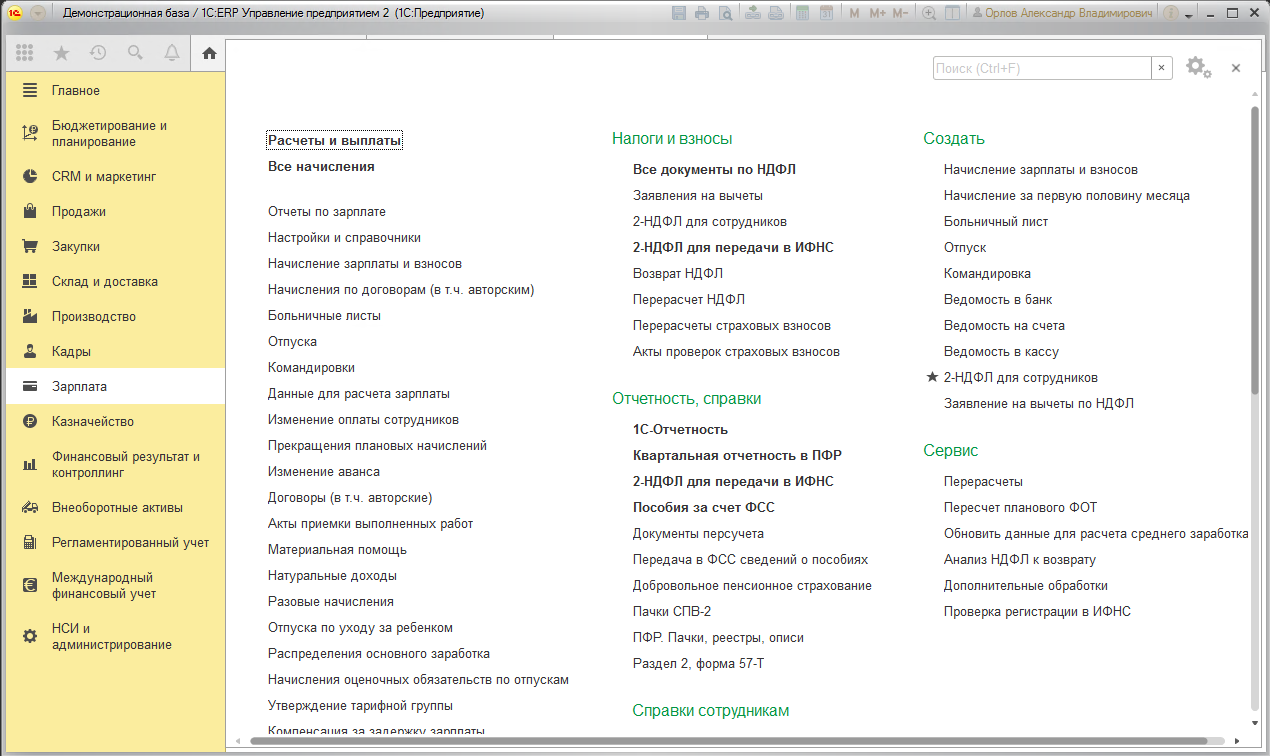The height and width of the screenshot is (756, 1270).
Task: Go to the Home page icon
Action: point(209,53)
